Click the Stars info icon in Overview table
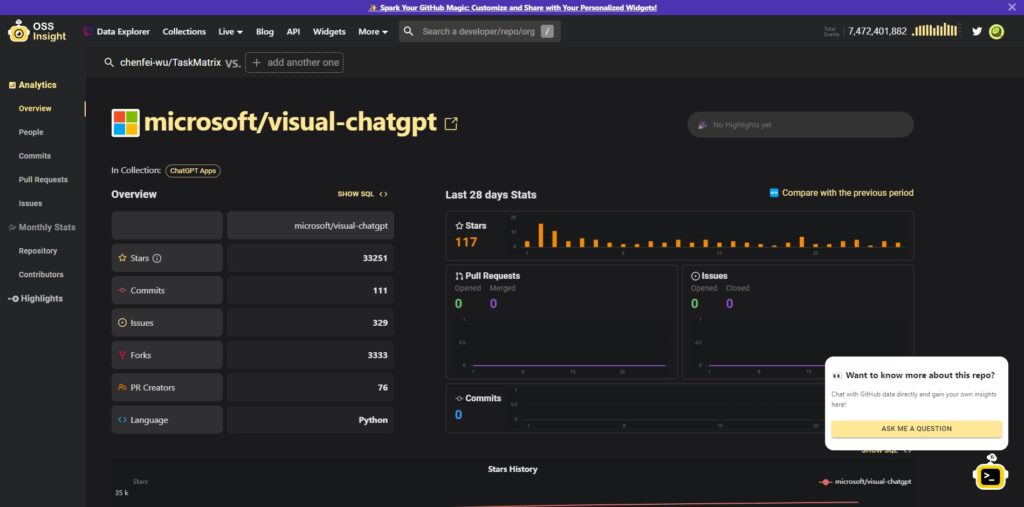Image resolution: width=1024 pixels, height=507 pixels. [157, 258]
